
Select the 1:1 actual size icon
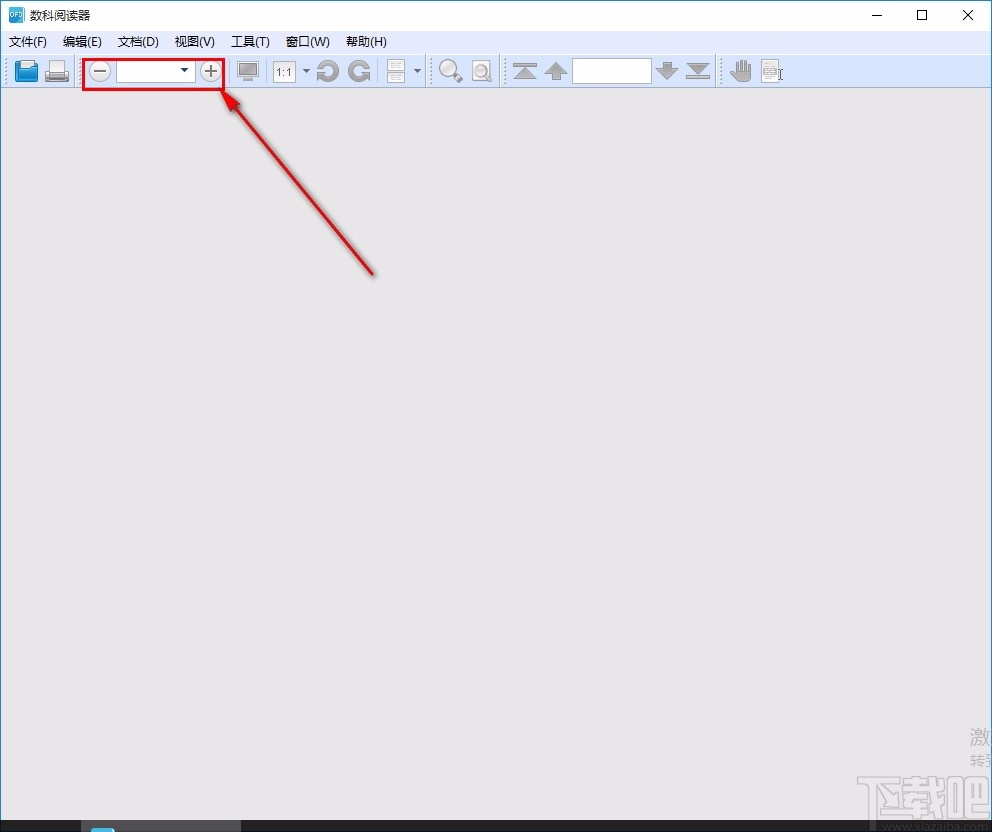(284, 71)
